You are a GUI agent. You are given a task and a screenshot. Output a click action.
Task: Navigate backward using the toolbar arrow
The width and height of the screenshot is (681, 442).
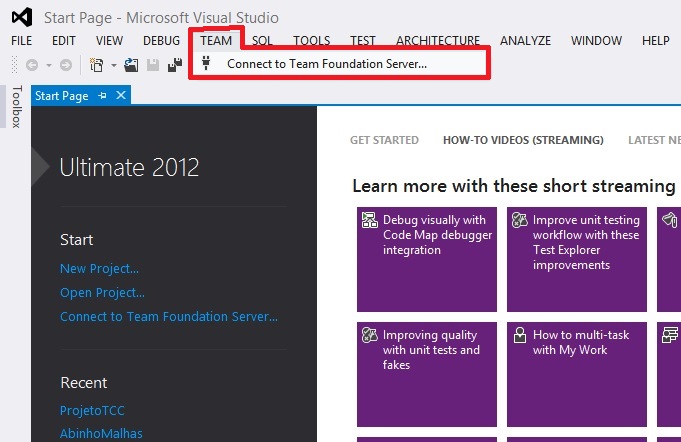click(32, 65)
